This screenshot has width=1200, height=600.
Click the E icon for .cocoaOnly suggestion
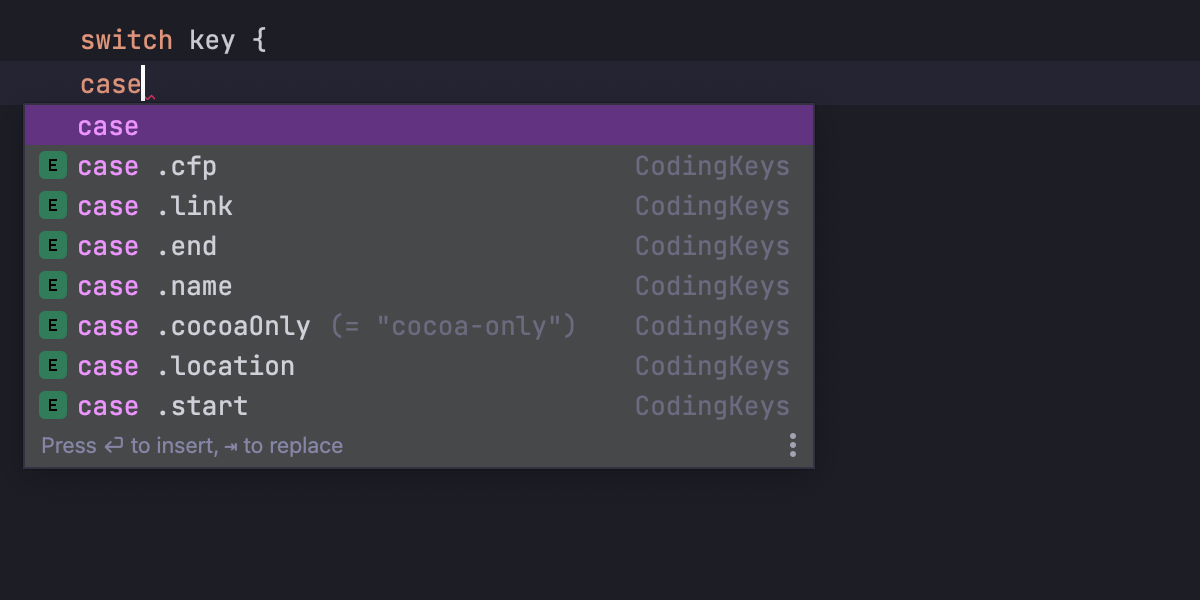click(53, 326)
